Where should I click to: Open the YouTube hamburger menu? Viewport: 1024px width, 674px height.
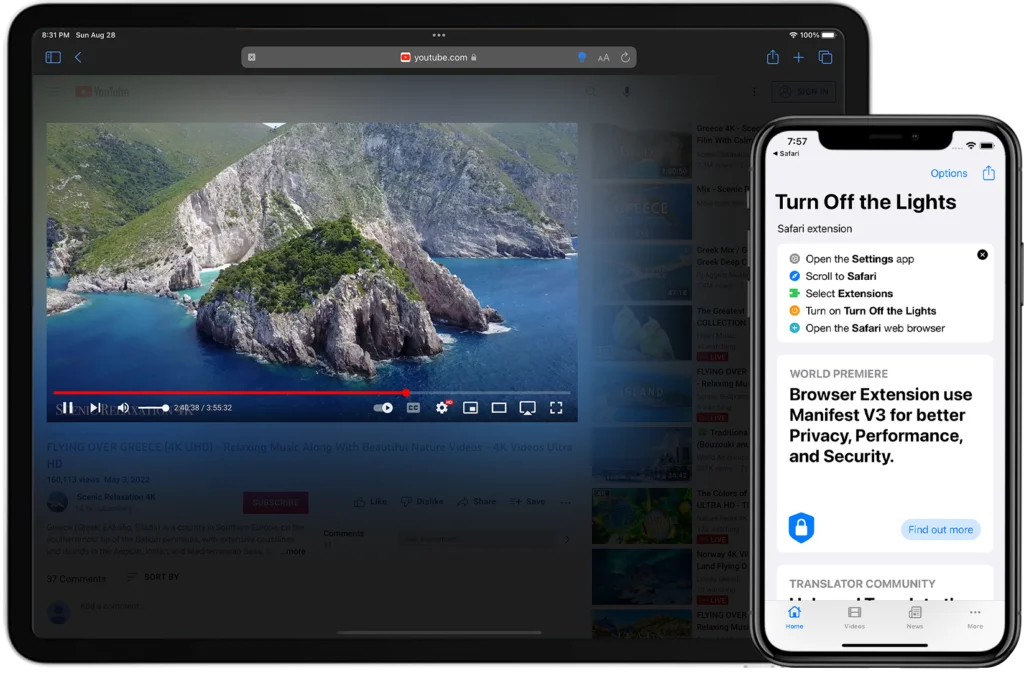tap(54, 91)
